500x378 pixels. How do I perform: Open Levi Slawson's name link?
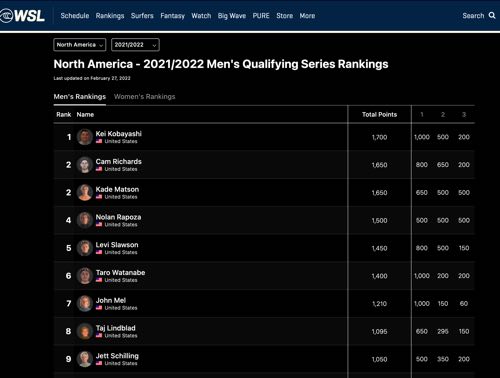[117, 245]
